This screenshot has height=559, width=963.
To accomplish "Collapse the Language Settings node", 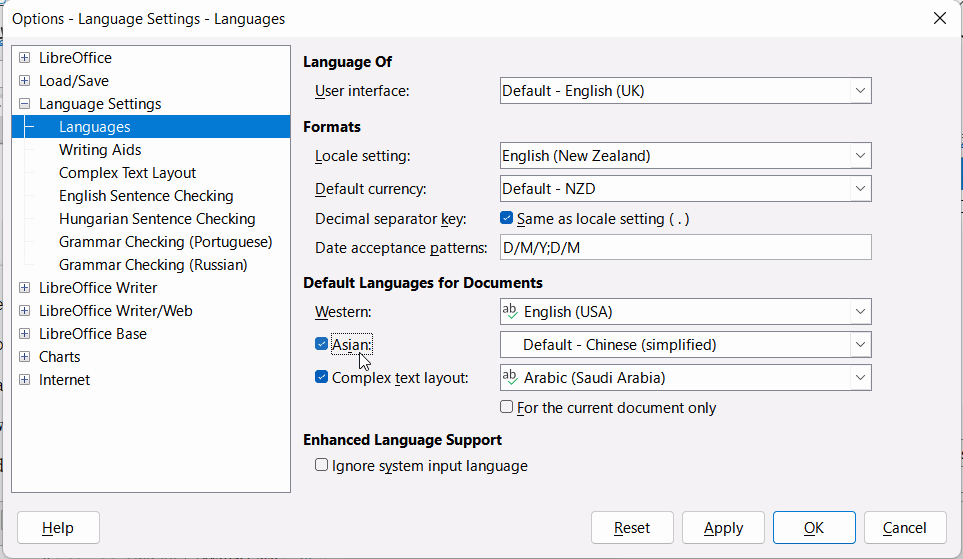I will coord(25,104).
